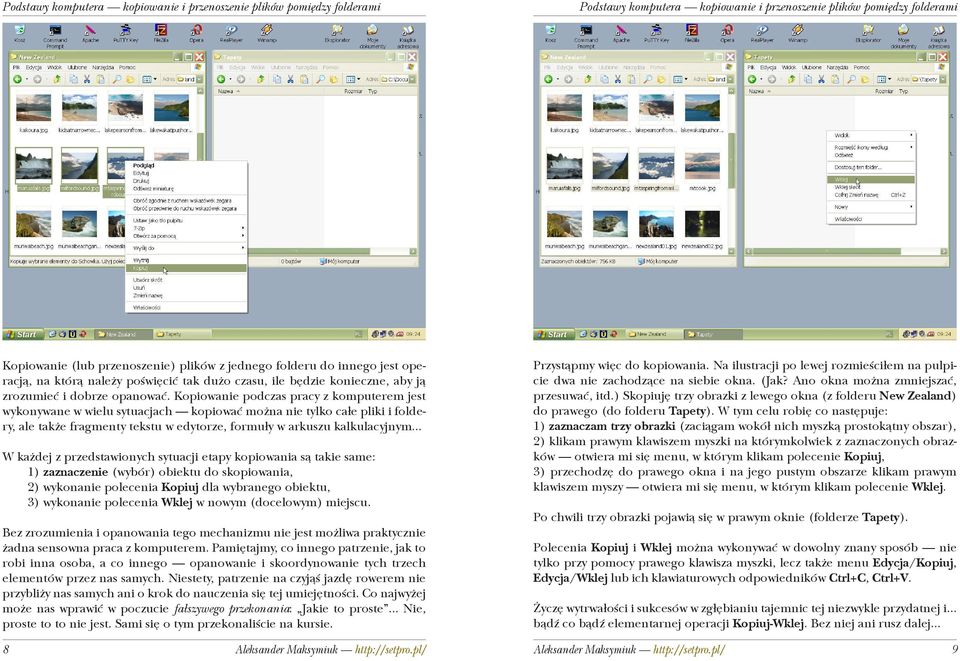Image resolution: width=960 pixels, height=661 pixels.
Task: Expand Nowy submenu in Tapety context menu
Action: (x=871, y=207)
